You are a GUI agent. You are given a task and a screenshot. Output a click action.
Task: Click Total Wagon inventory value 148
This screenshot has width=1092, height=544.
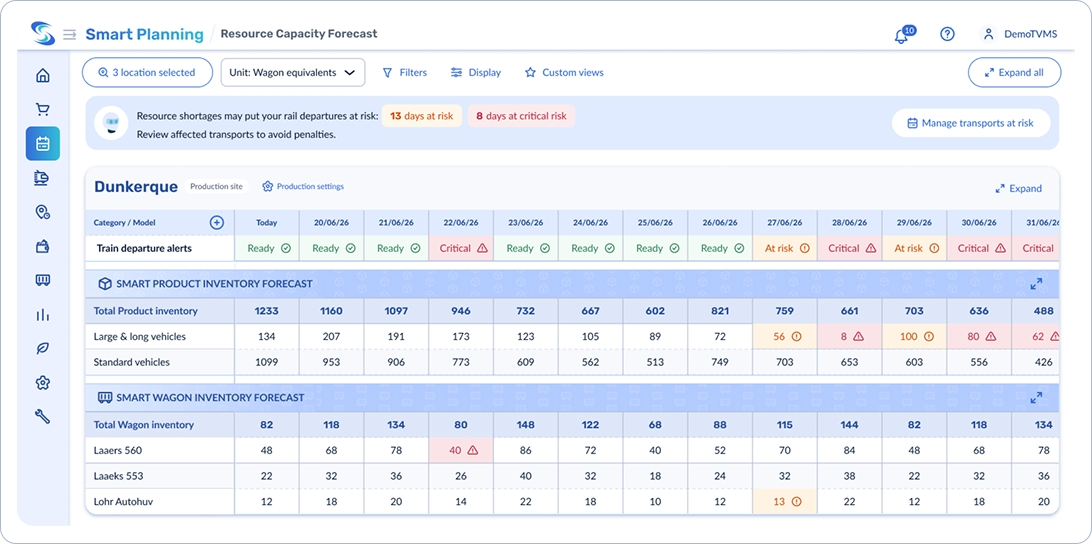click(x=526, y=425)
